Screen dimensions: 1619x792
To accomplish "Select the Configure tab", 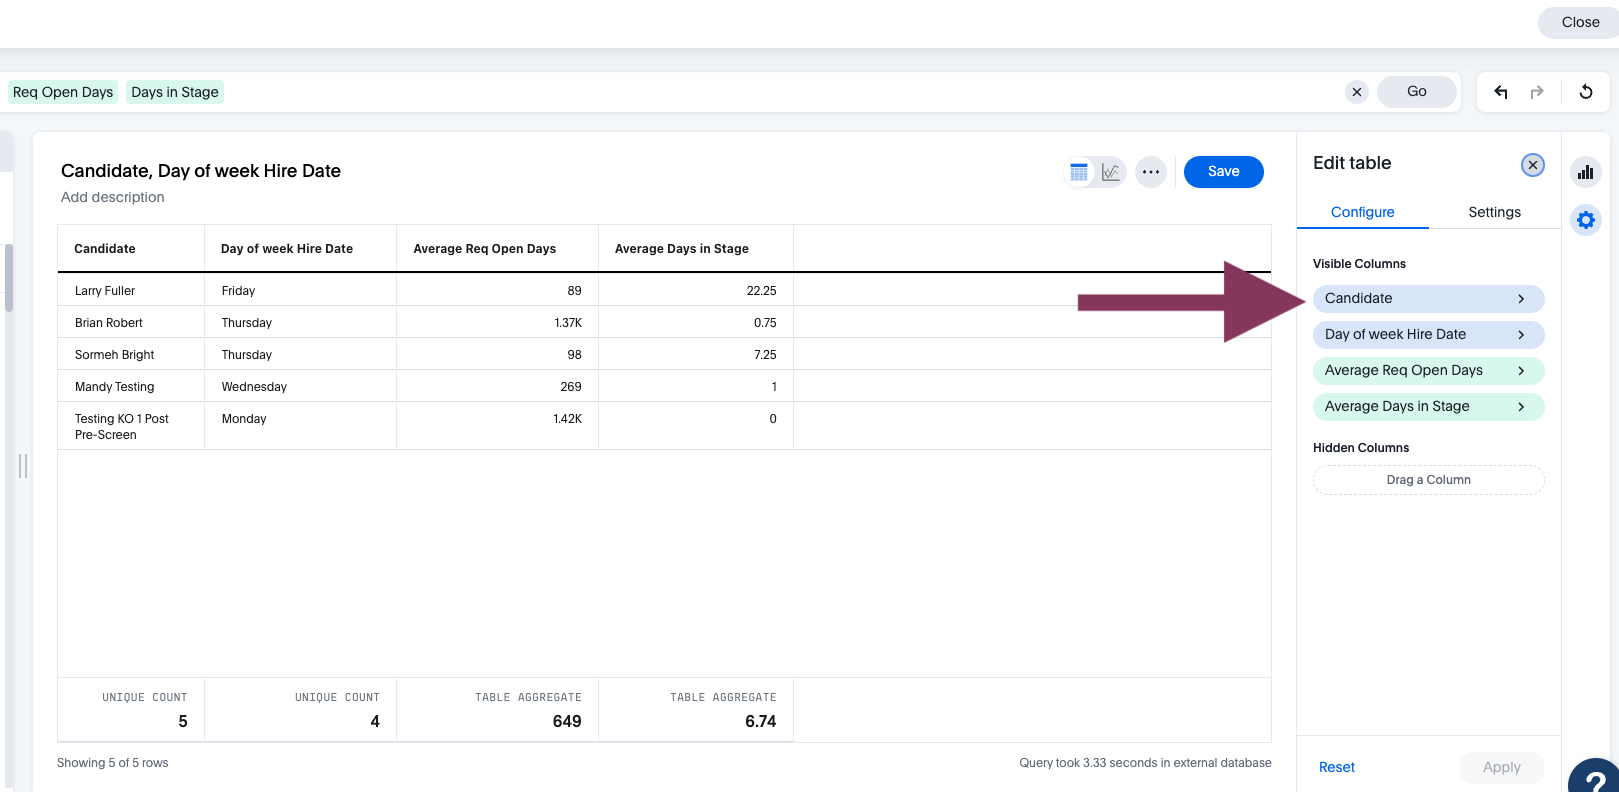I will [1363, 212].
